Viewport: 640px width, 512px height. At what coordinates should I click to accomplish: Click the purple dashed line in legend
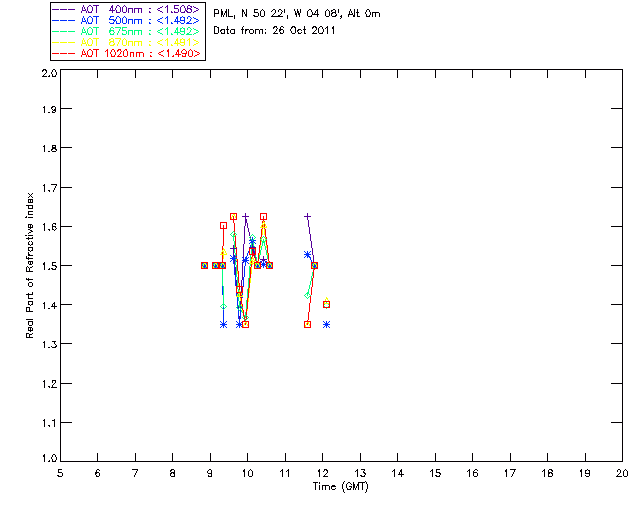click(x=64, y=9)
